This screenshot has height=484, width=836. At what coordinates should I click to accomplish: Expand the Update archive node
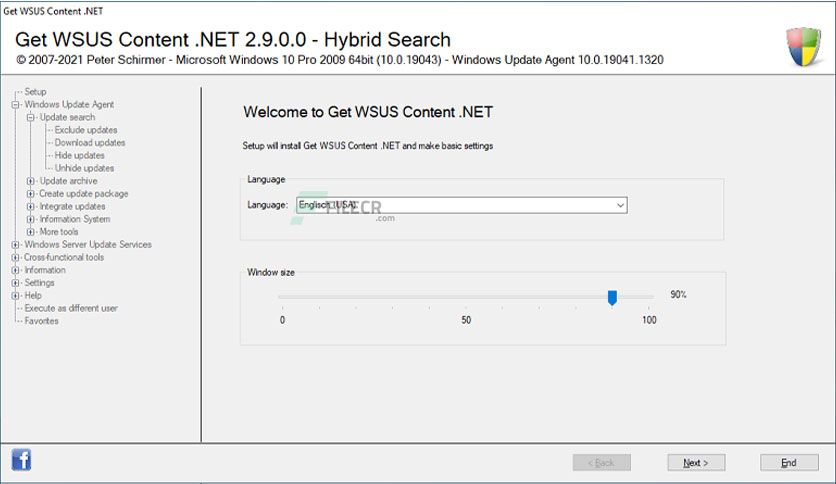coord(30,181)
